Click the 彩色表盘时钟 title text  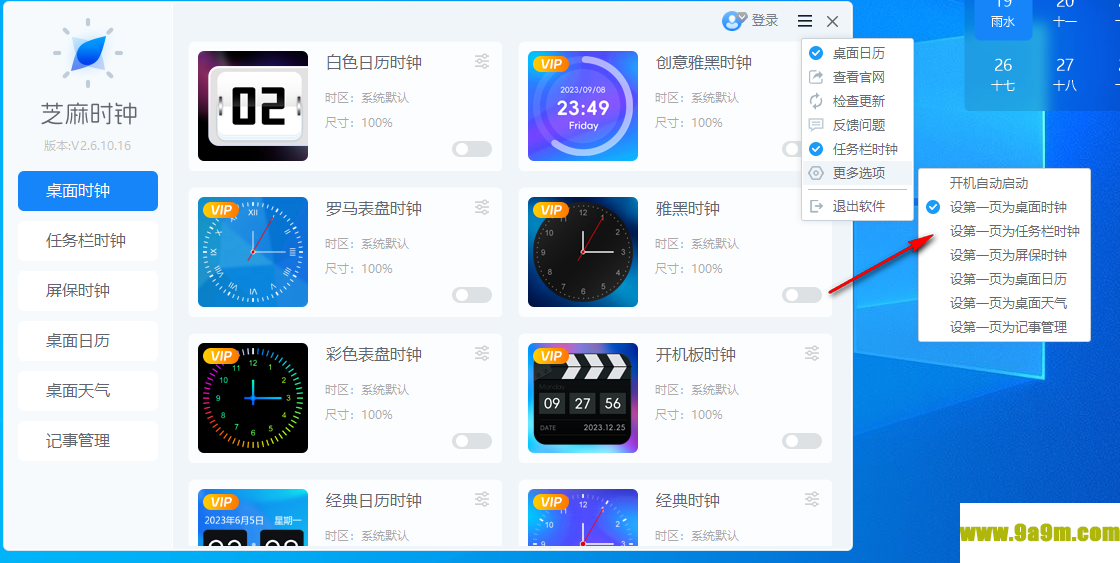click(x=374, y=354)
